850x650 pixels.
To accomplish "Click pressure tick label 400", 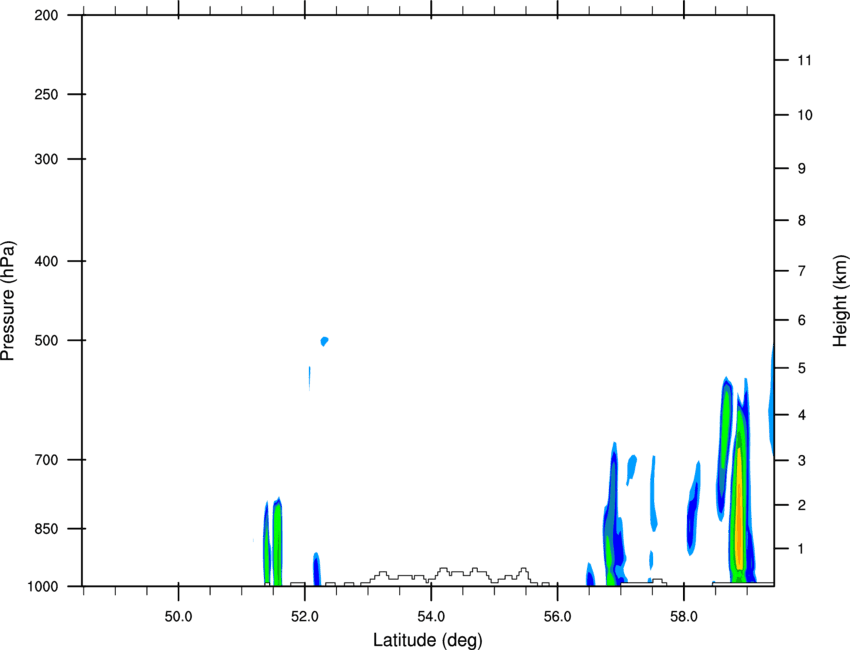I will [46, 261].
